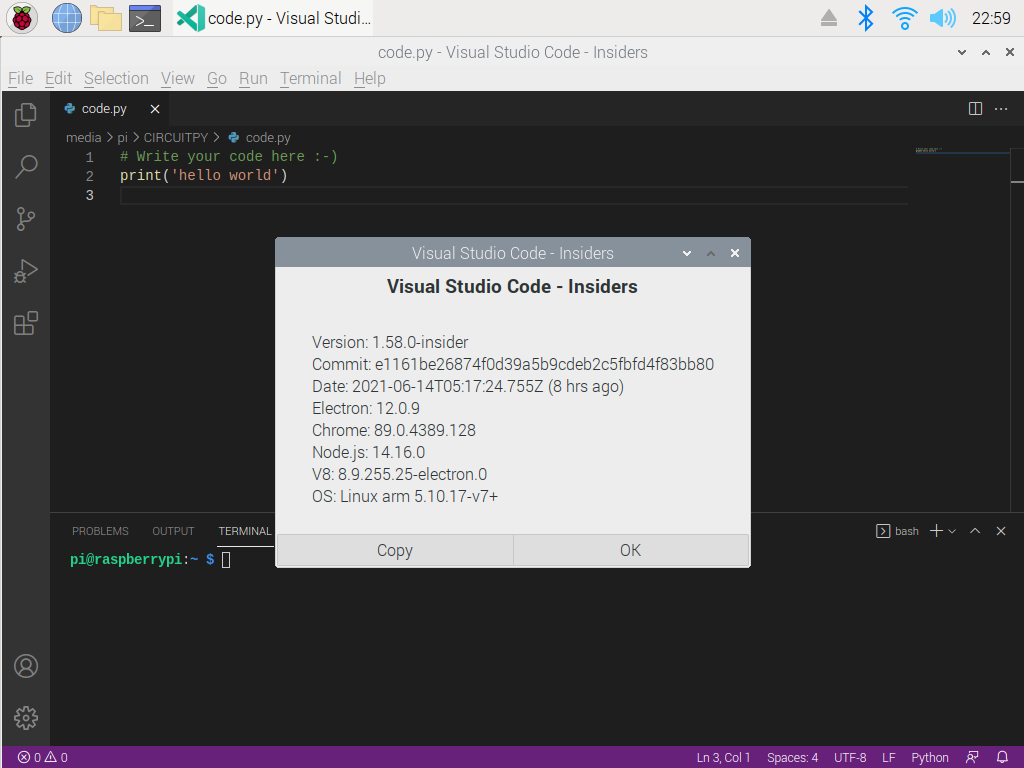Click Copy in the About dialog
The height and width of the screenshot is (768, 1024).
pyautogui.click(x=395, y=550)
